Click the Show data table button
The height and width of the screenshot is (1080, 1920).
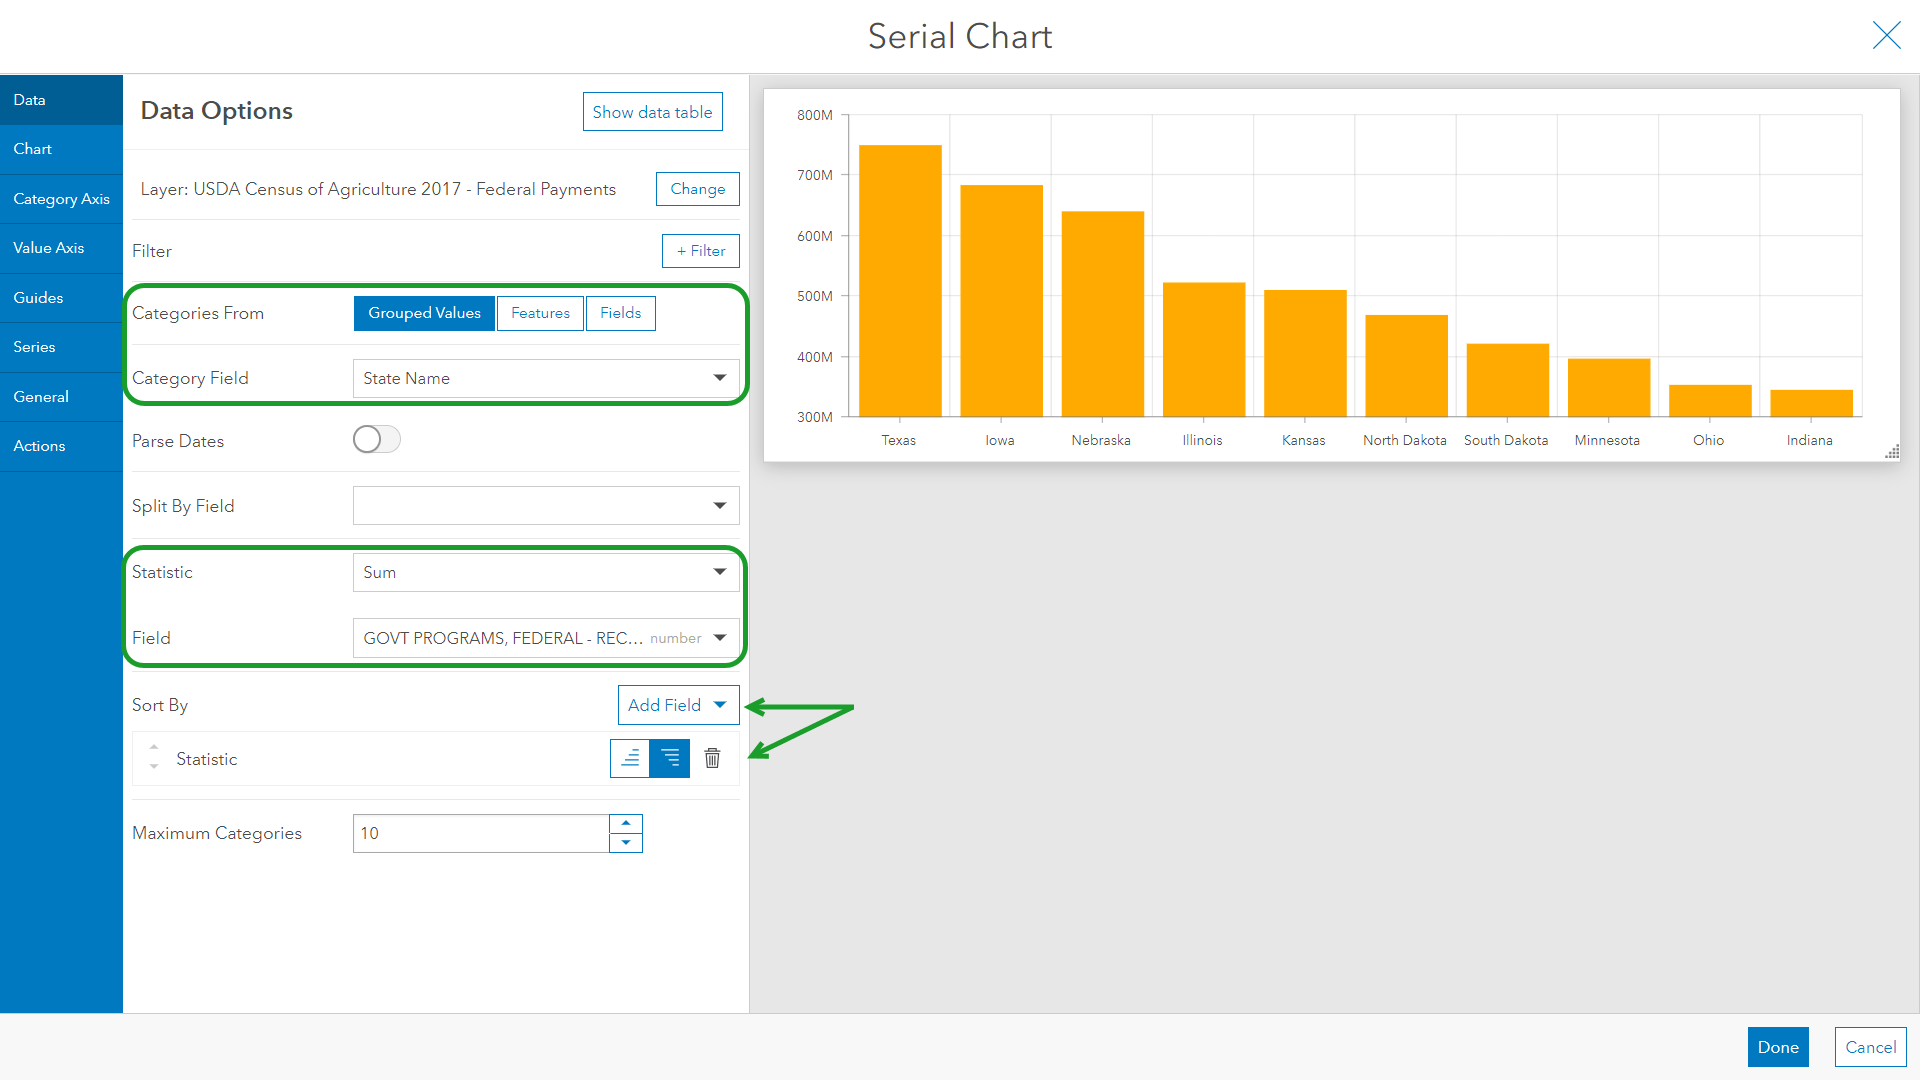coord(652,112)
